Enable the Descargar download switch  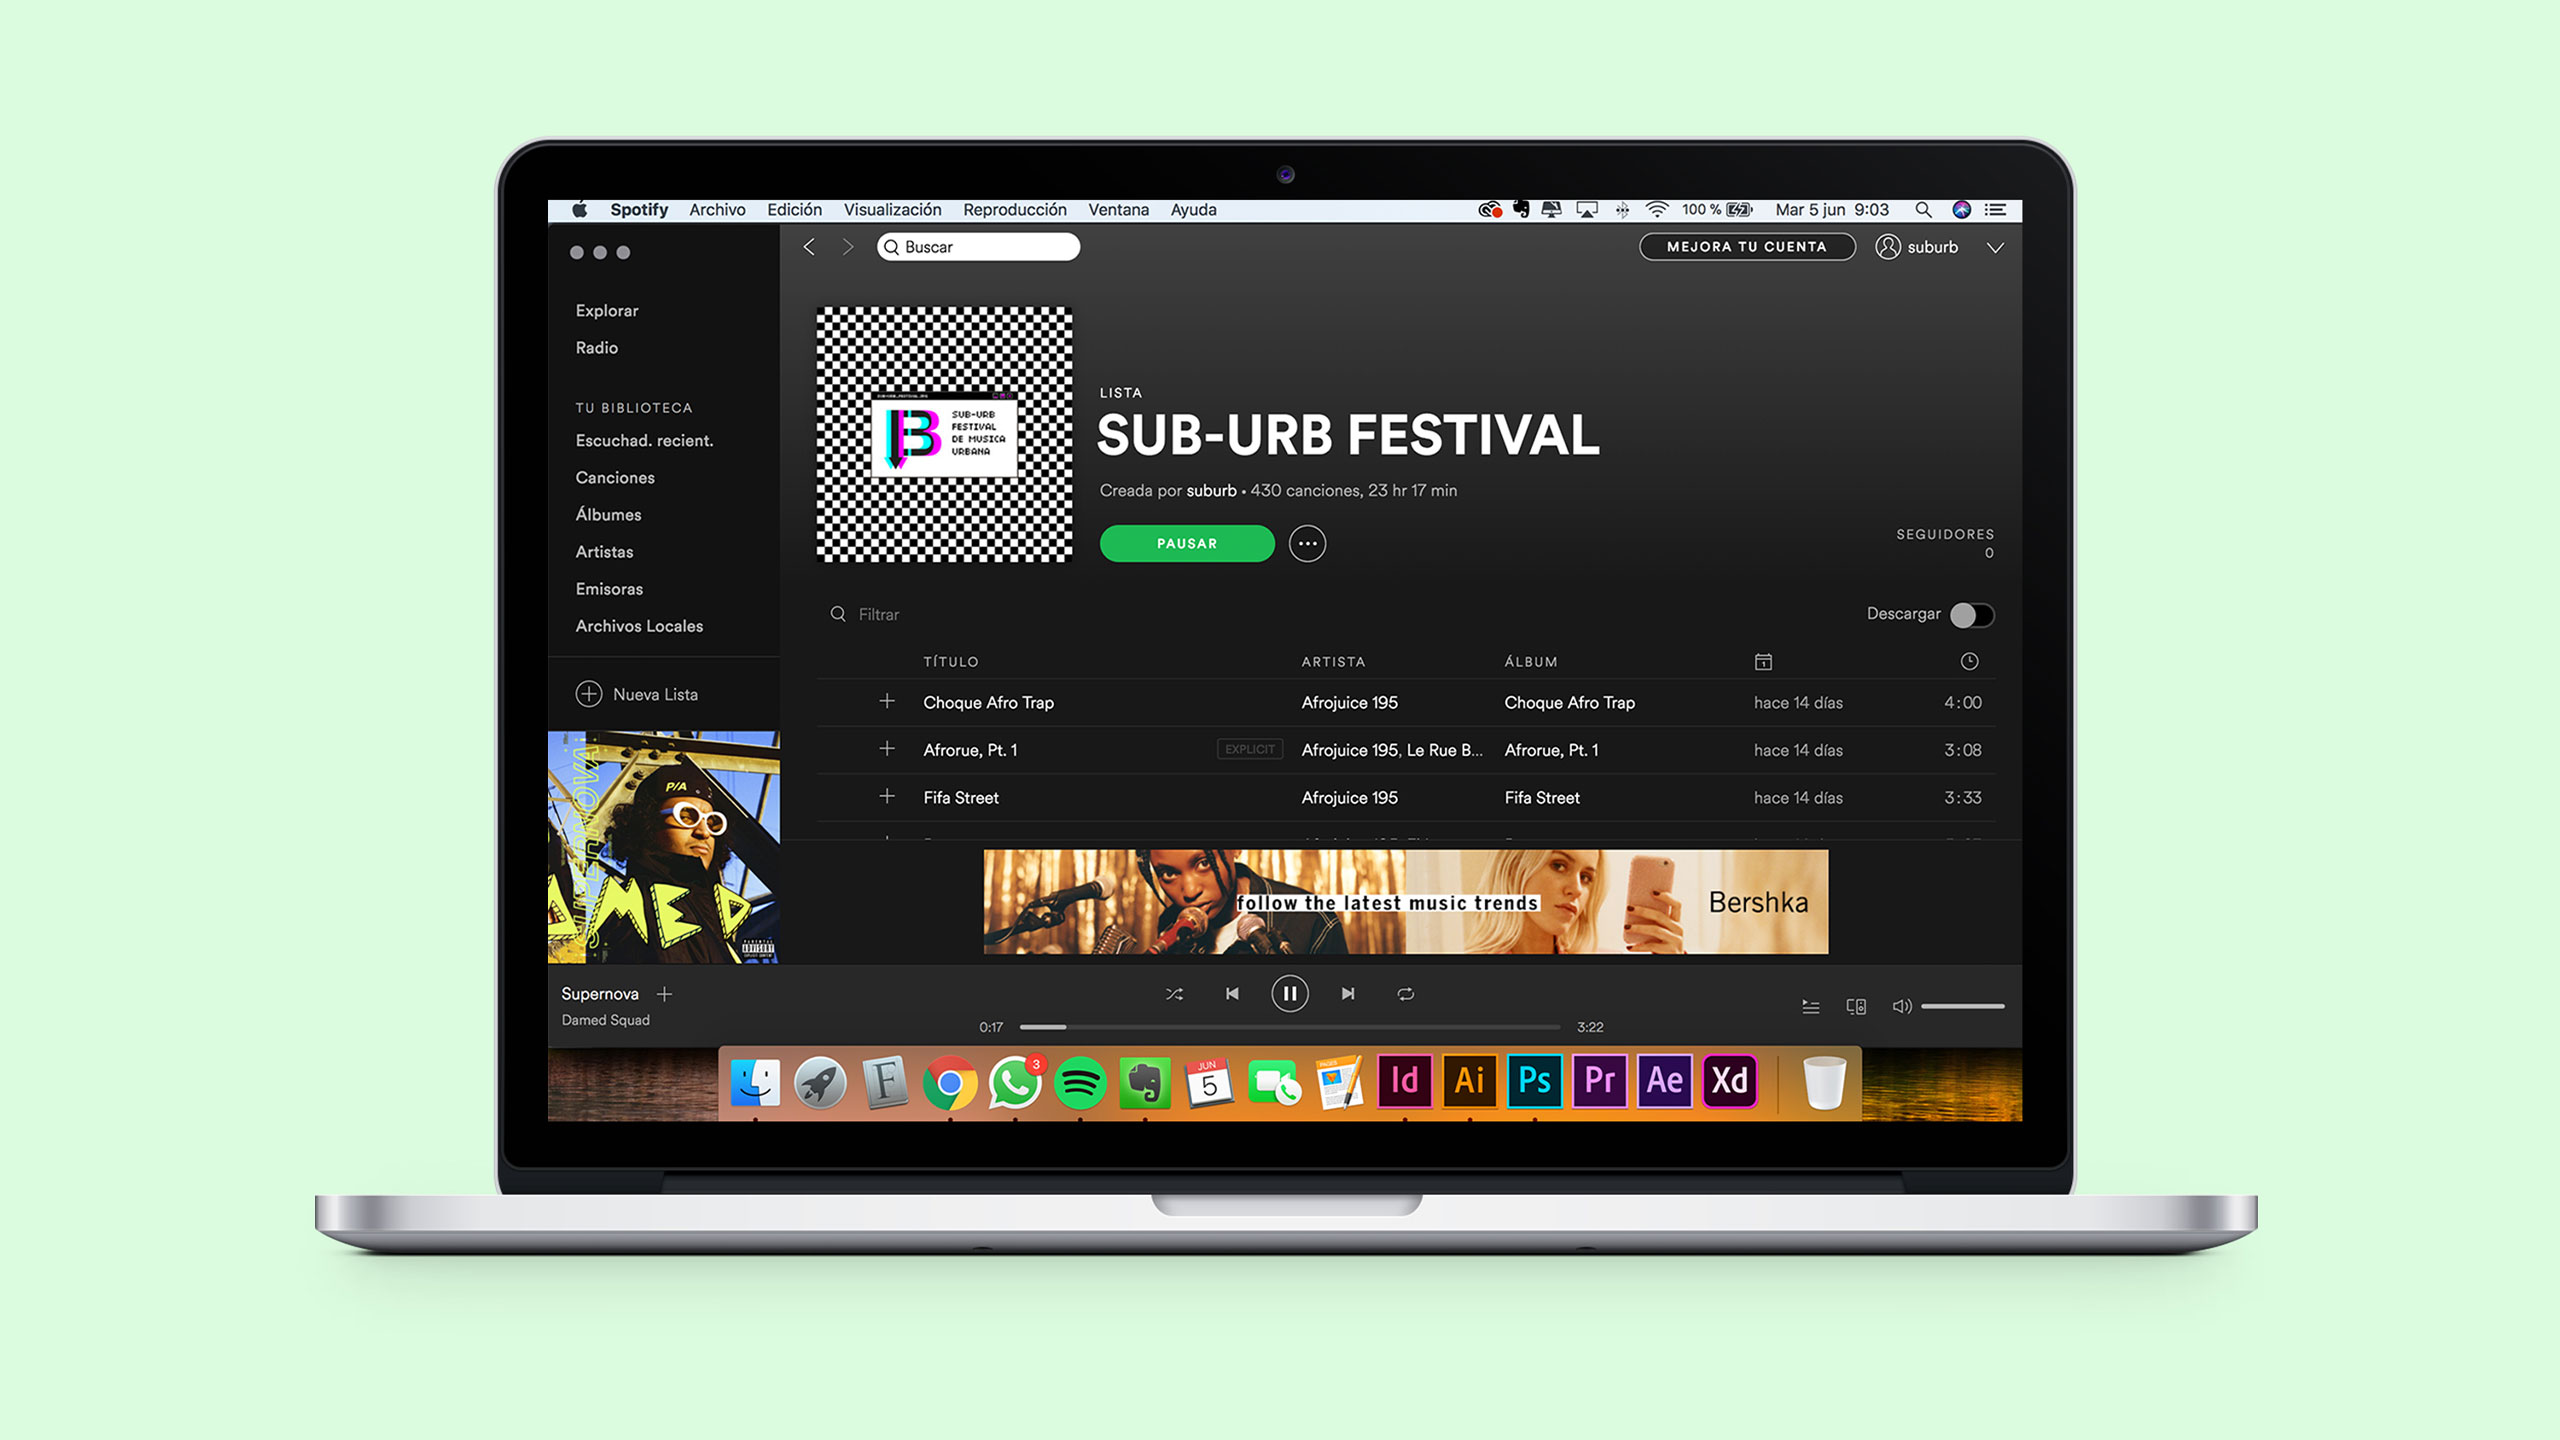point(1972,615)
